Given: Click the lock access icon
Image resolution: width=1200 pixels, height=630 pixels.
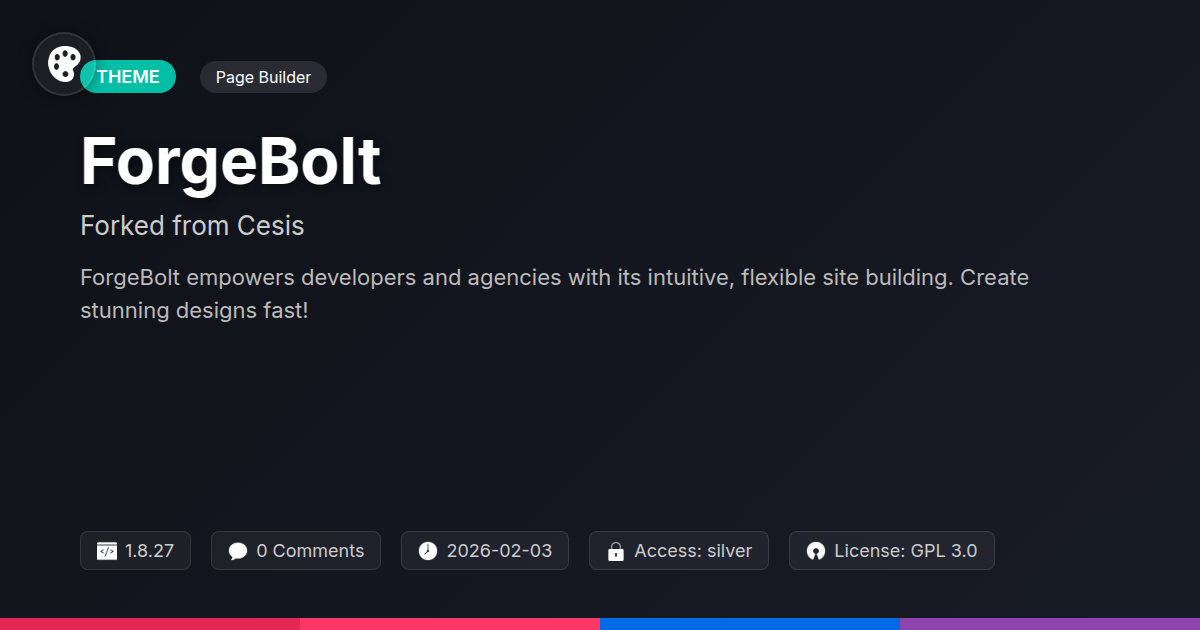Looking at the screenshot, I should [616, 551].
